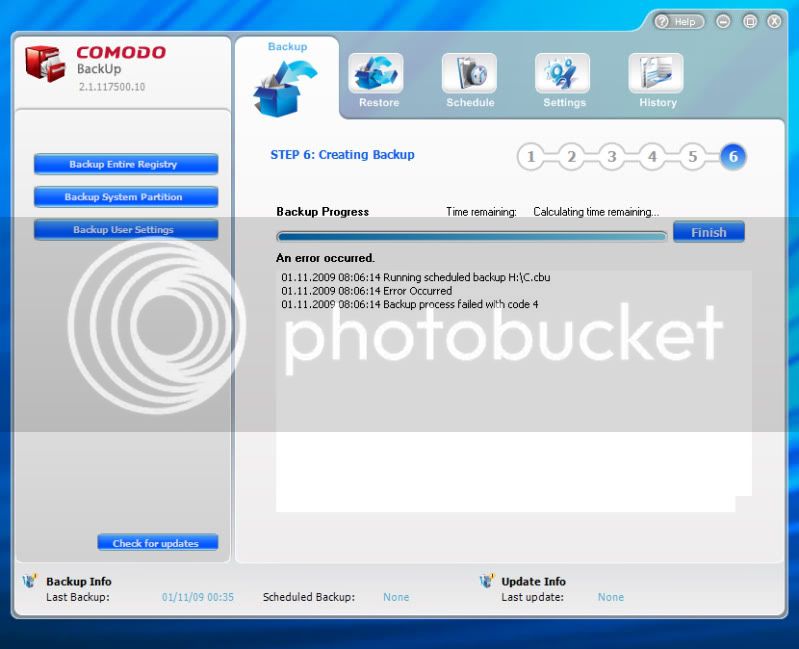Viewport: 799px width, 649px height.
Task: Click the Finish button
Action: [708, 232]
